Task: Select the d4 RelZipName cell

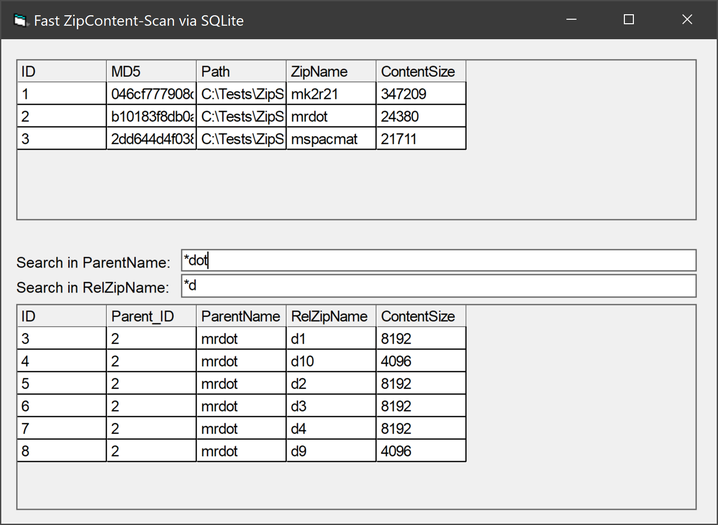Action: click(331, 428)
